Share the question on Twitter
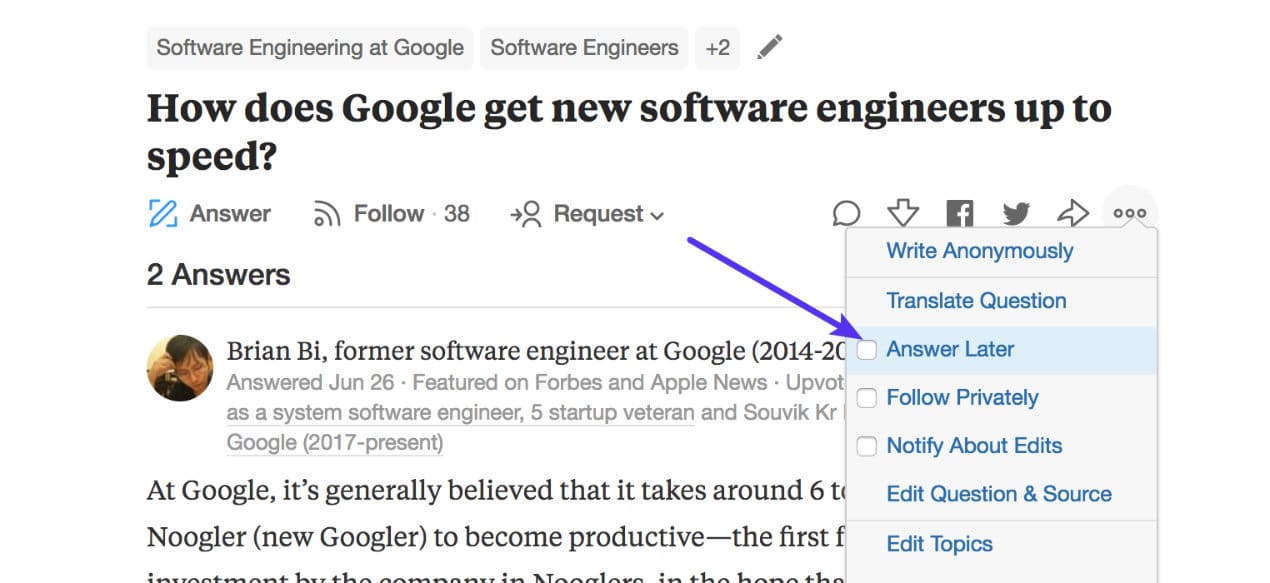 (x=1017, y=212)
